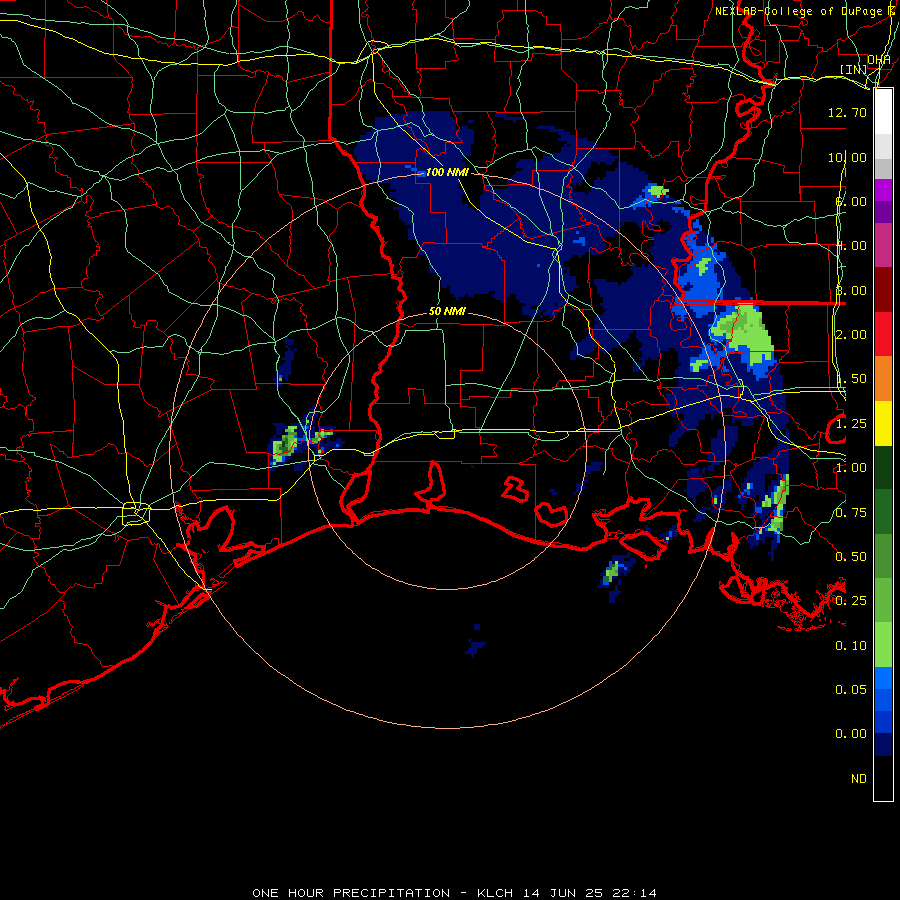Click the 0.75 legend value

click(851, 513)
